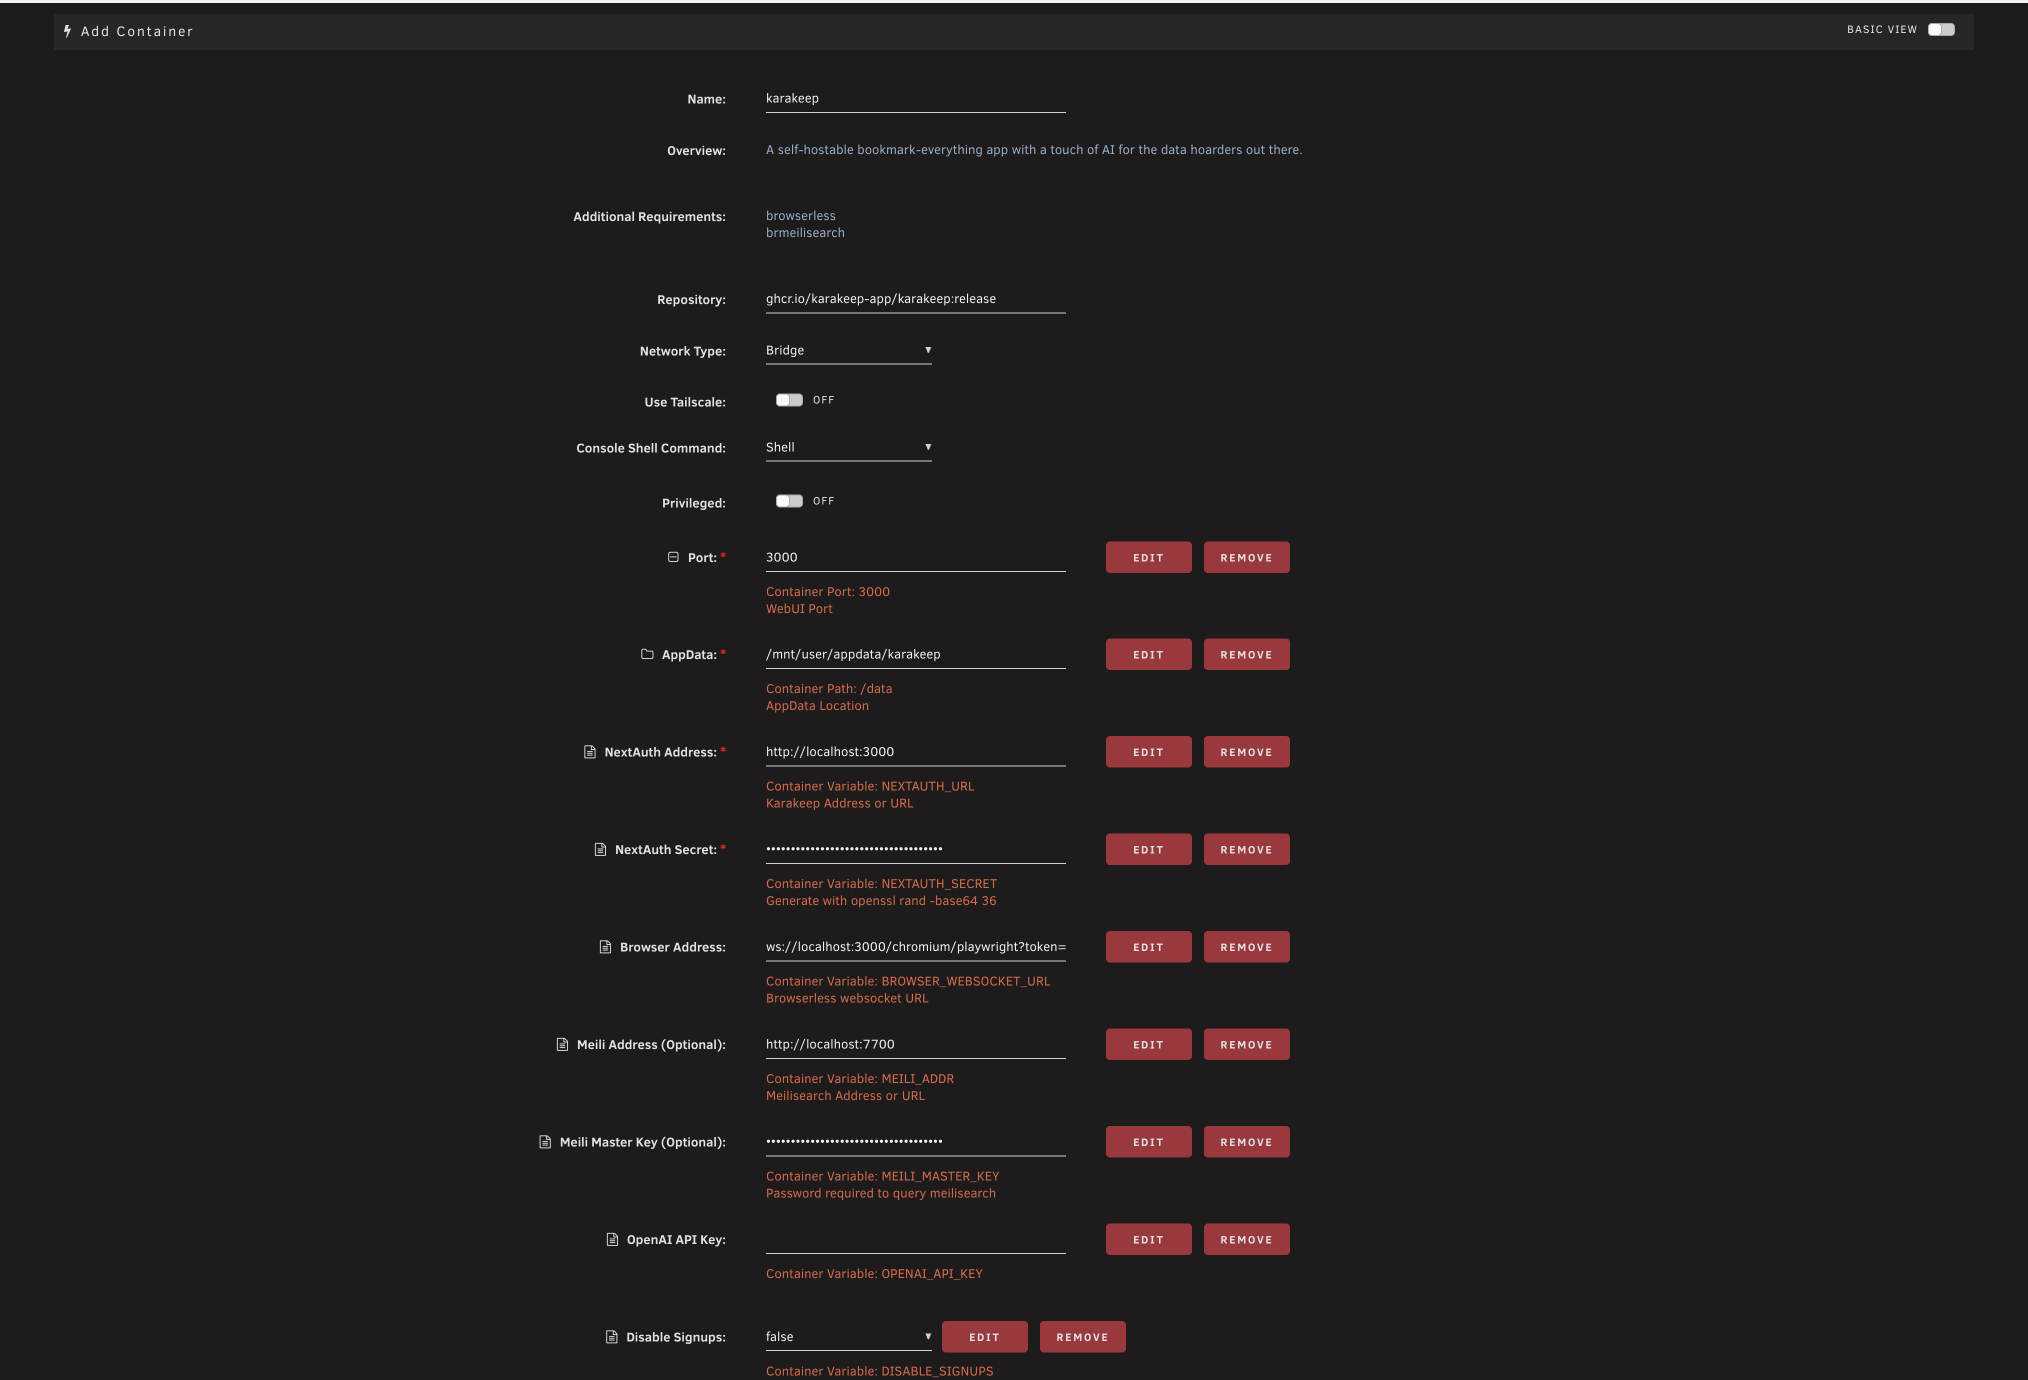Click Edit button for AppData
This screenshot has width=2028, height=1380.
[1148, 655]
